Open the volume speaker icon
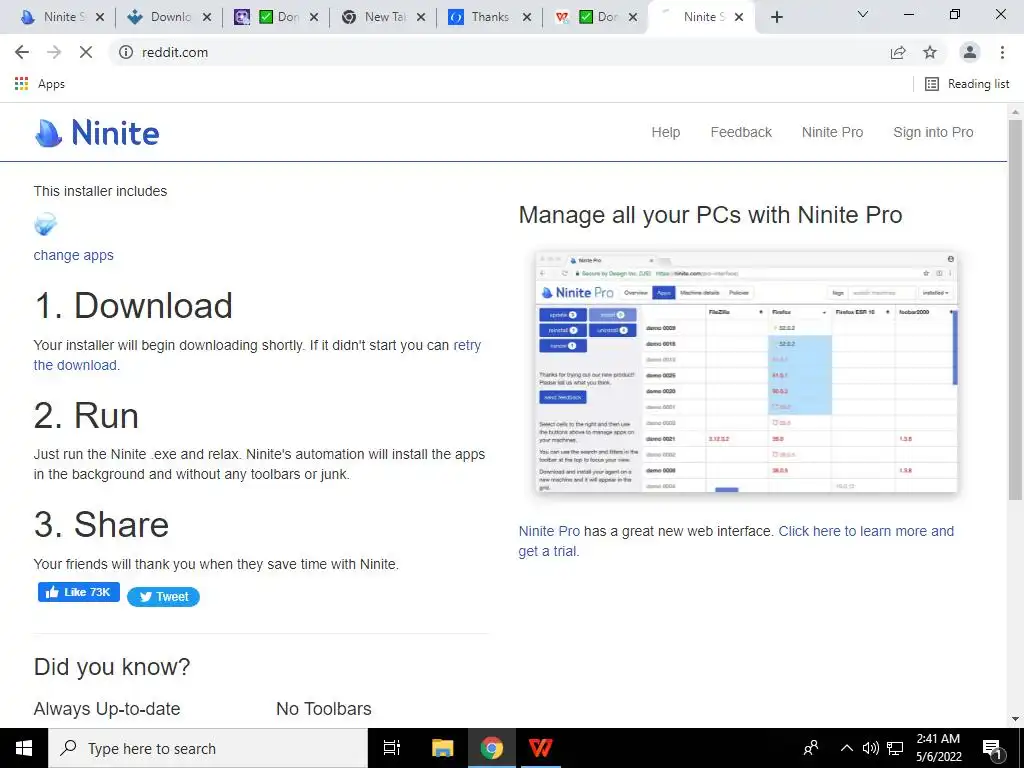Viewport: 1024px width, 768px height. [871, 748]
